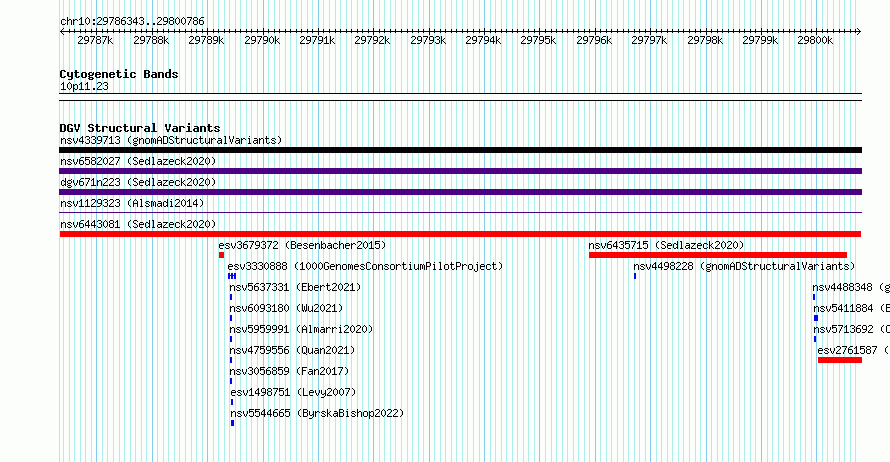
Task: Click the DGV Structural Variants track title
Action: [140, 128]
